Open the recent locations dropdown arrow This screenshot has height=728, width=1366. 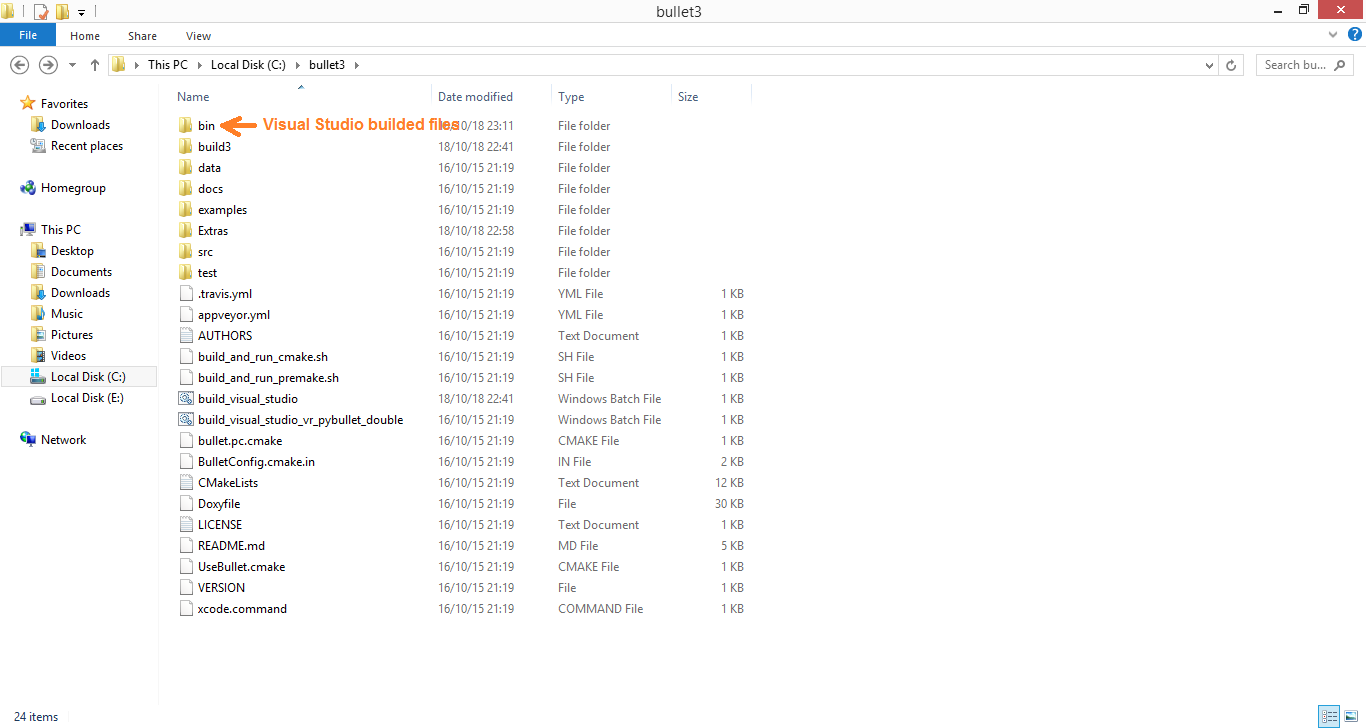pyautogui.click(x=72, y=65)
